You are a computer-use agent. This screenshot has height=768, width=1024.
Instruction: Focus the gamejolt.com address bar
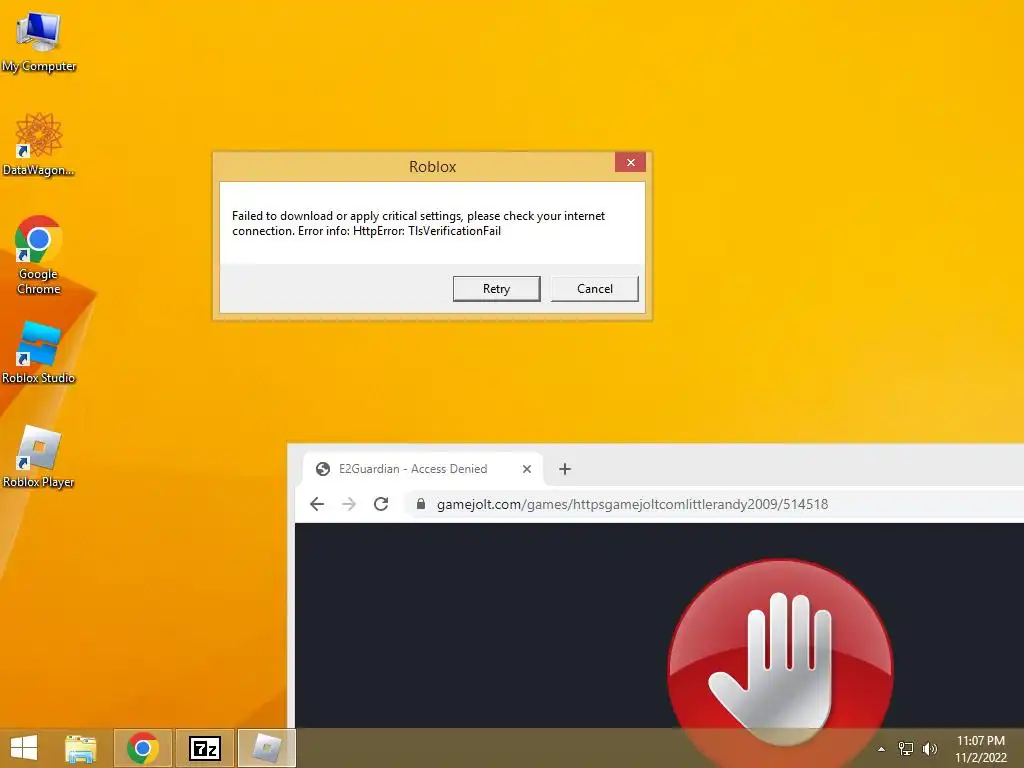tap(715, 504)
